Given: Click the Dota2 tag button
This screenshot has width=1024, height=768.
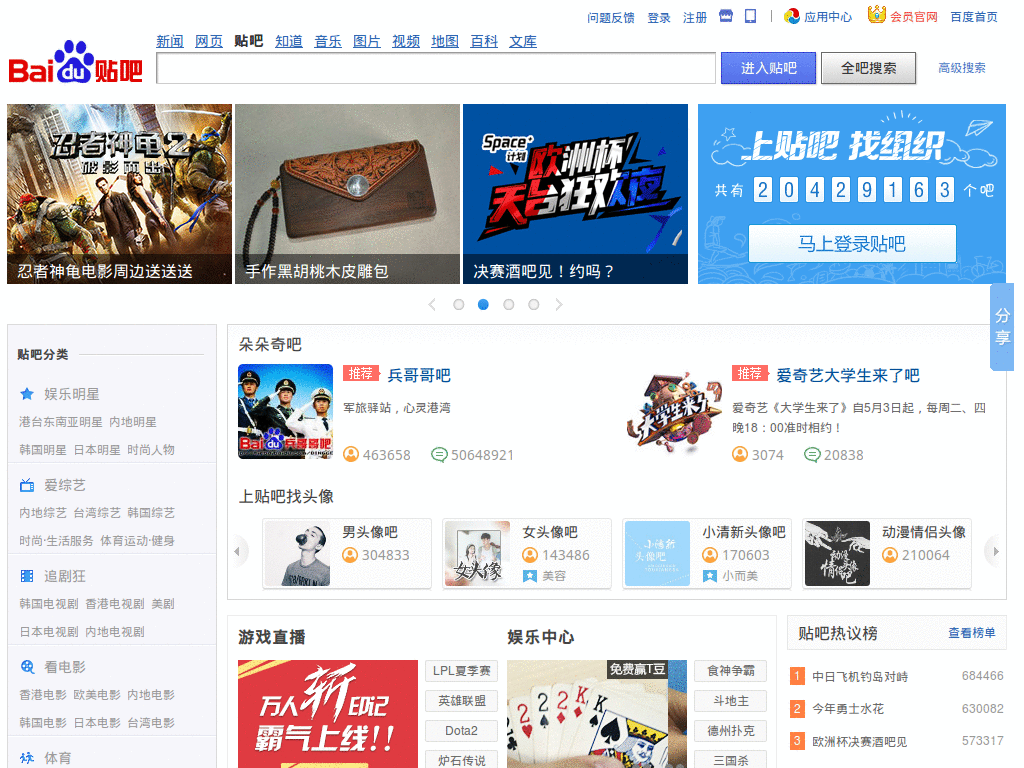Looking at the screenshot, I should [462, 731].
